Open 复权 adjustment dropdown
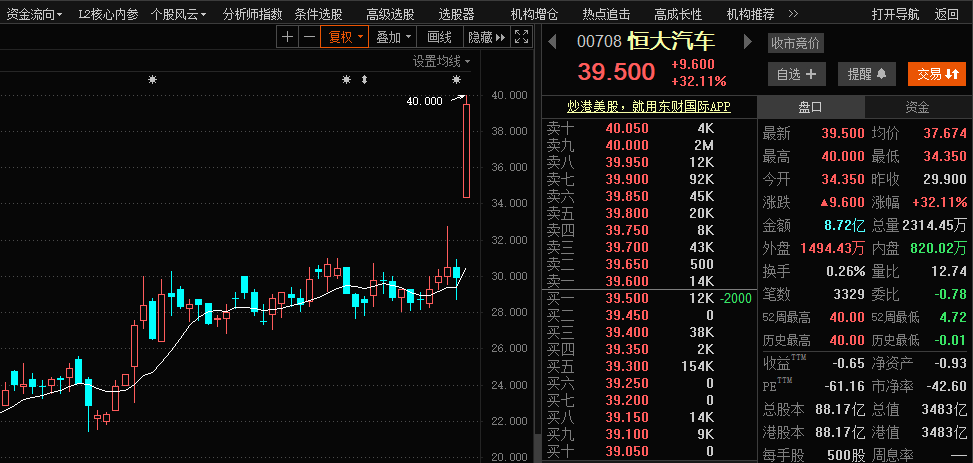973x463 pixels. click(344, 37)
